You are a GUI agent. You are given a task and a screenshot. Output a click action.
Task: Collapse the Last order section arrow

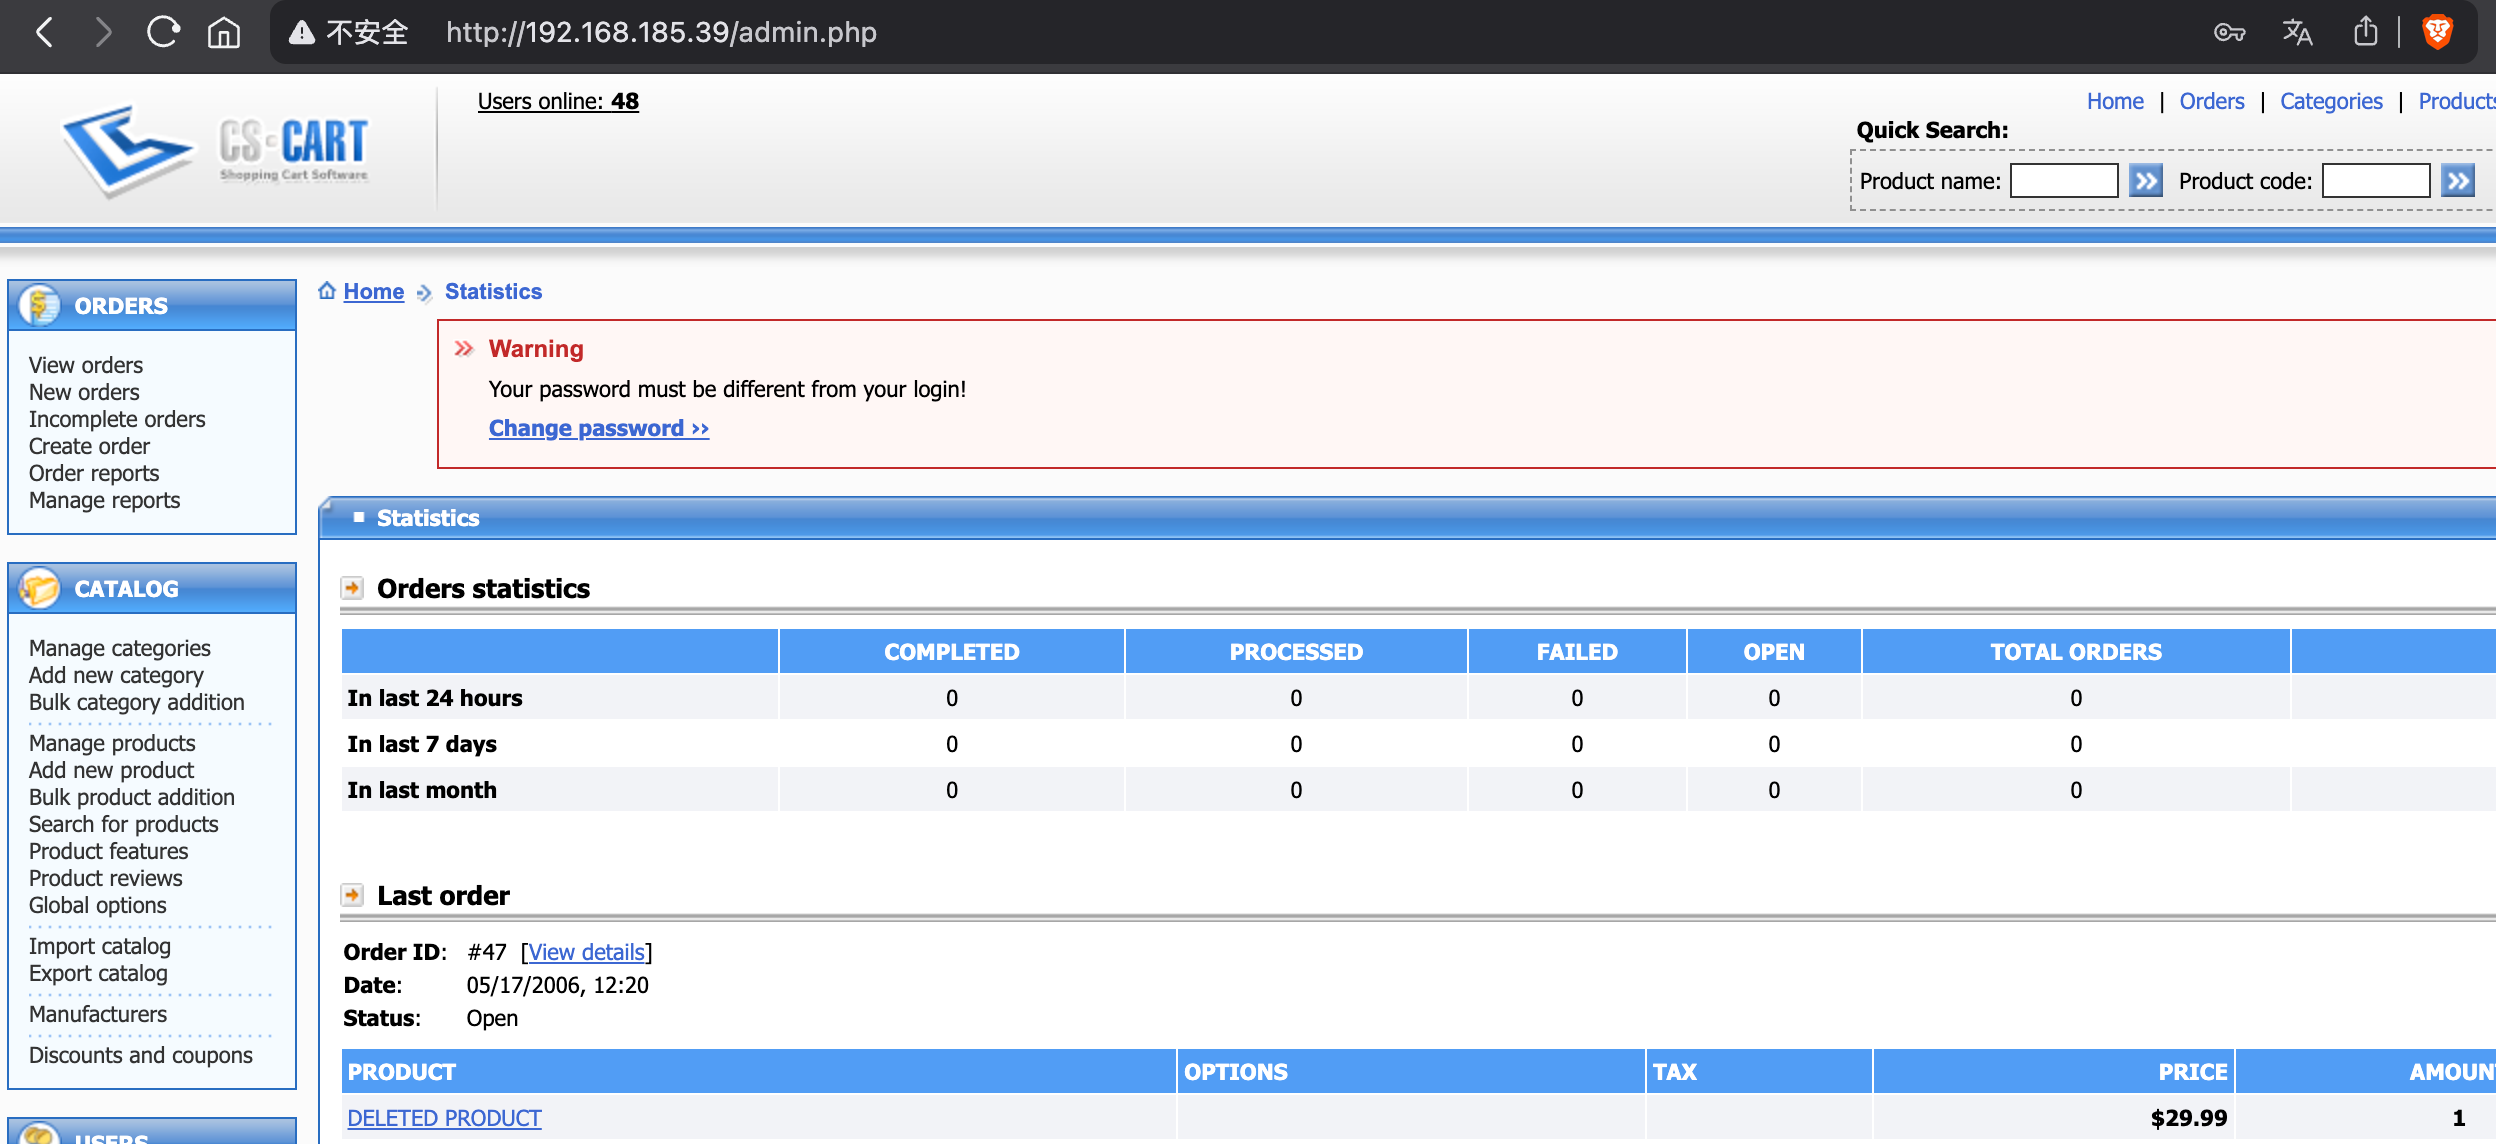pyautogui.click(x=352, y=895)
